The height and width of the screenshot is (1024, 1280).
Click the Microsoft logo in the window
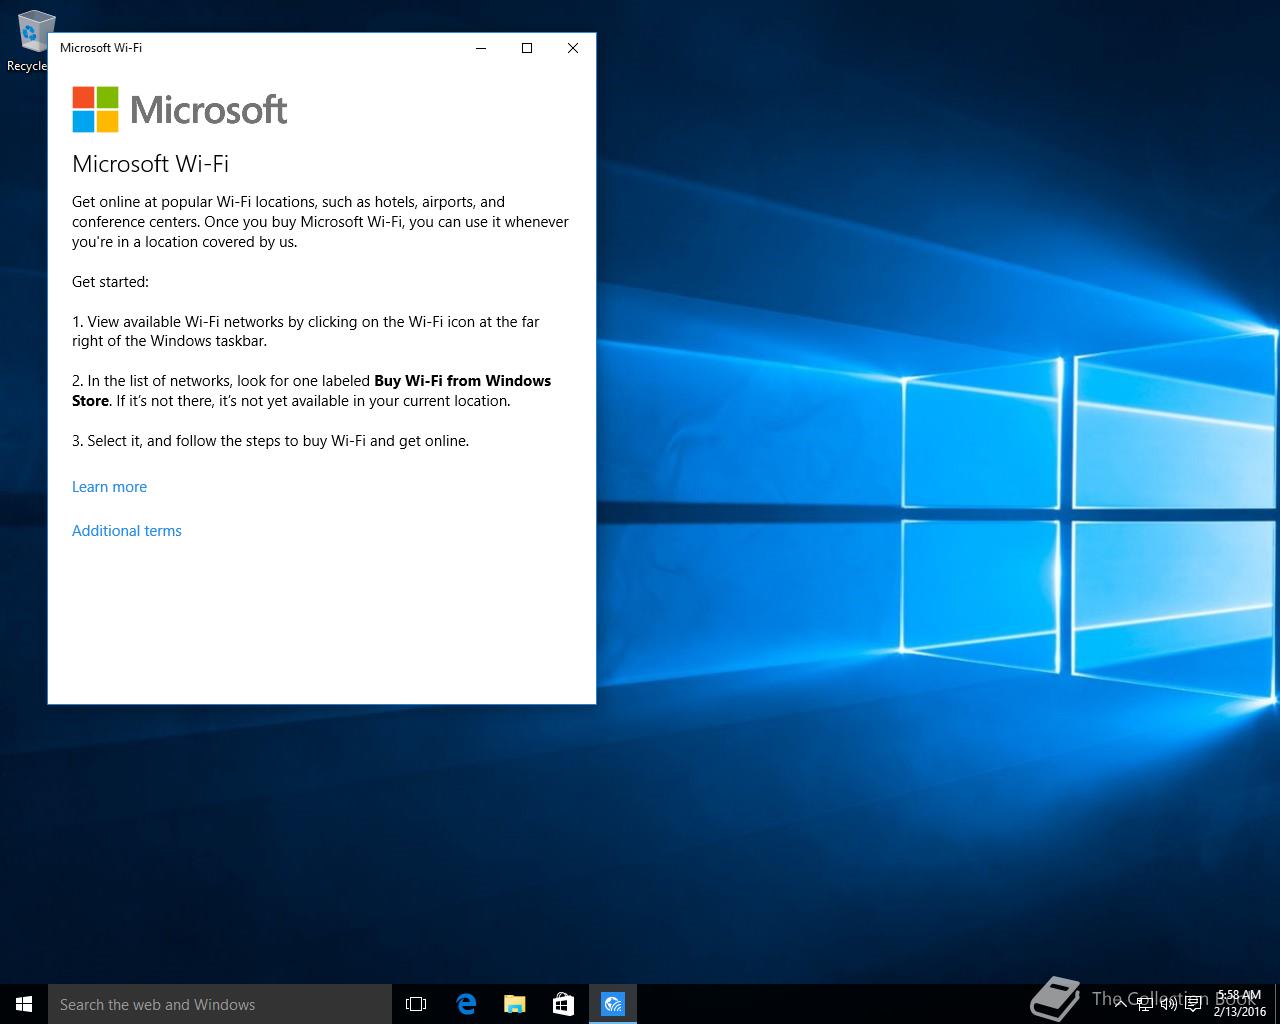180,109
